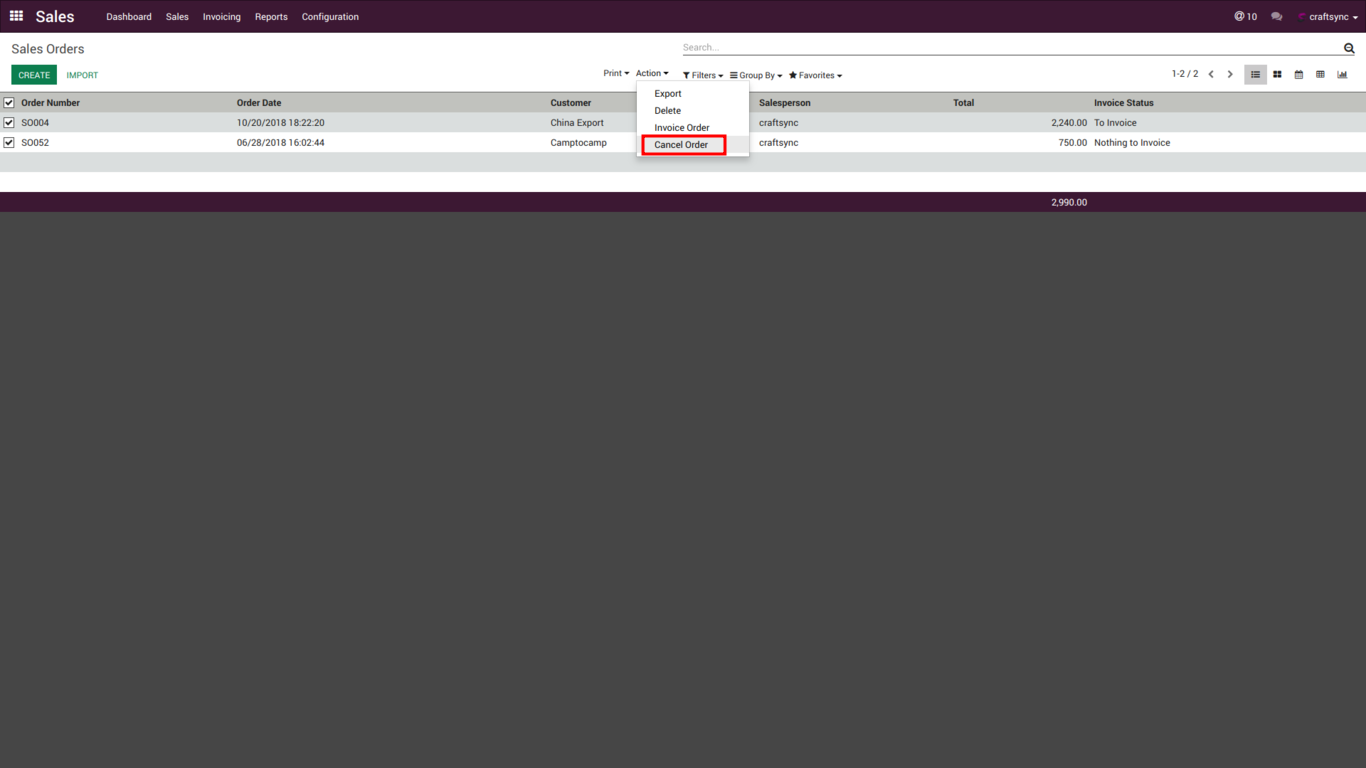The height and width of the screenshot is (768, 1366).
Task: Switch to kanban view
Action: pyautogui.click(x=1277, y=75)
